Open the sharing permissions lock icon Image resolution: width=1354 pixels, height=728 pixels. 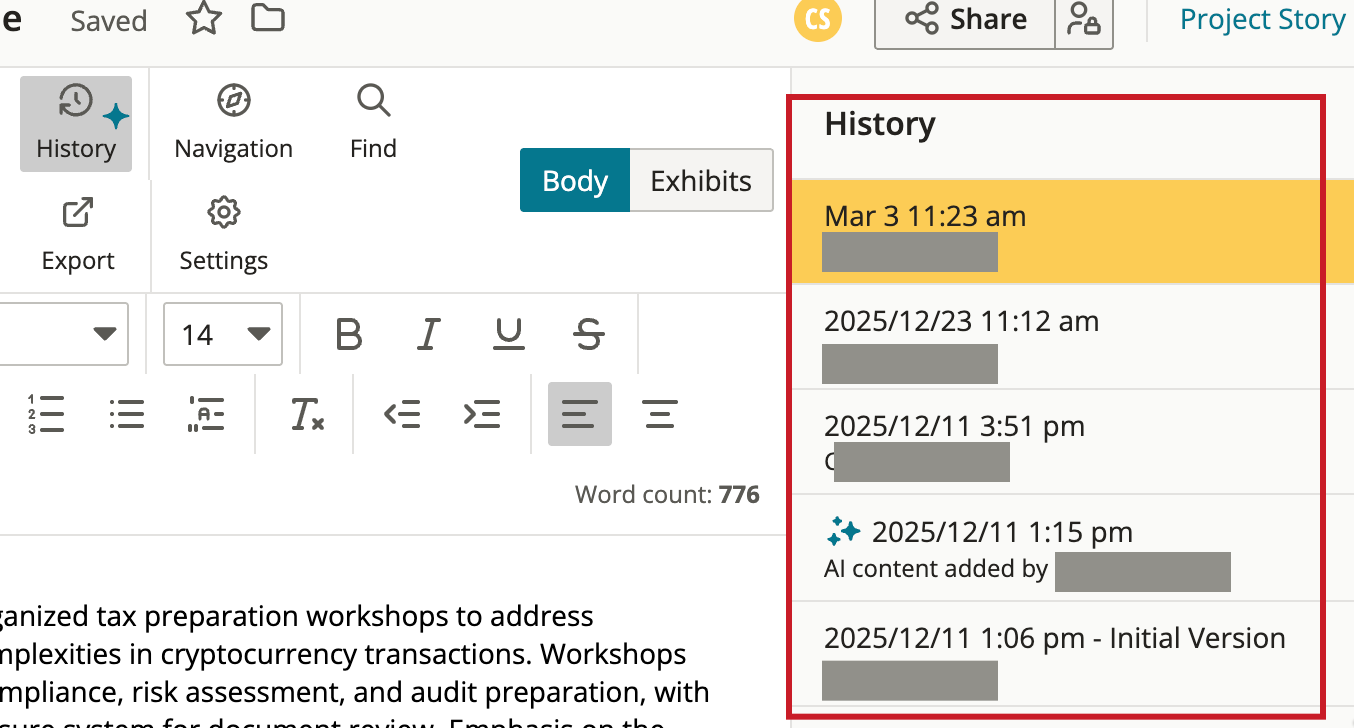[1084, 21]
